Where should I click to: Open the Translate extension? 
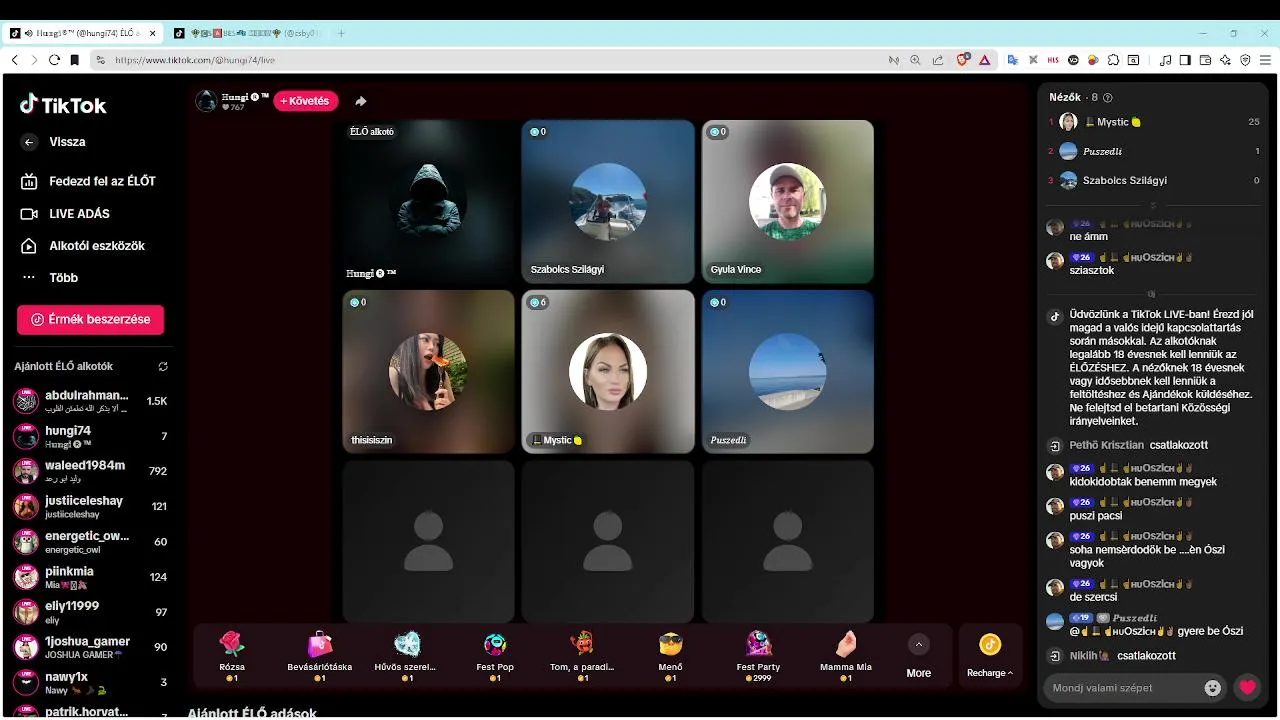[x=1012, y=60]
